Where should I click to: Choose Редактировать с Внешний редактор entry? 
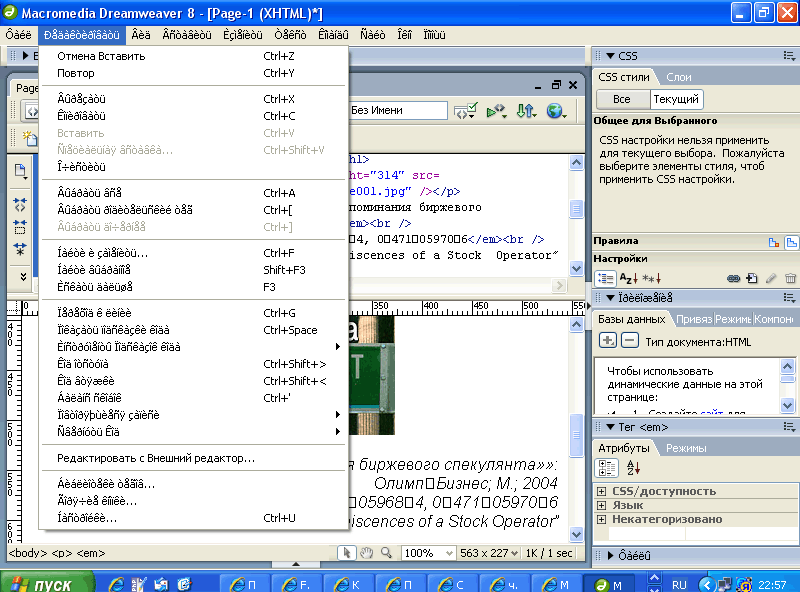click(x=194, y=458)
